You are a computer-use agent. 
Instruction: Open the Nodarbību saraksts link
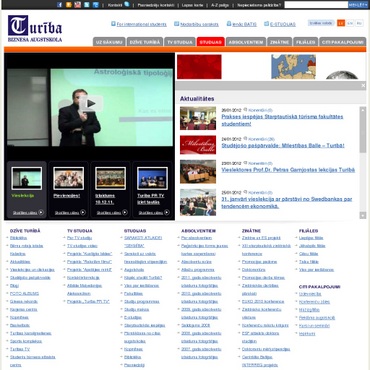(199, 24)
